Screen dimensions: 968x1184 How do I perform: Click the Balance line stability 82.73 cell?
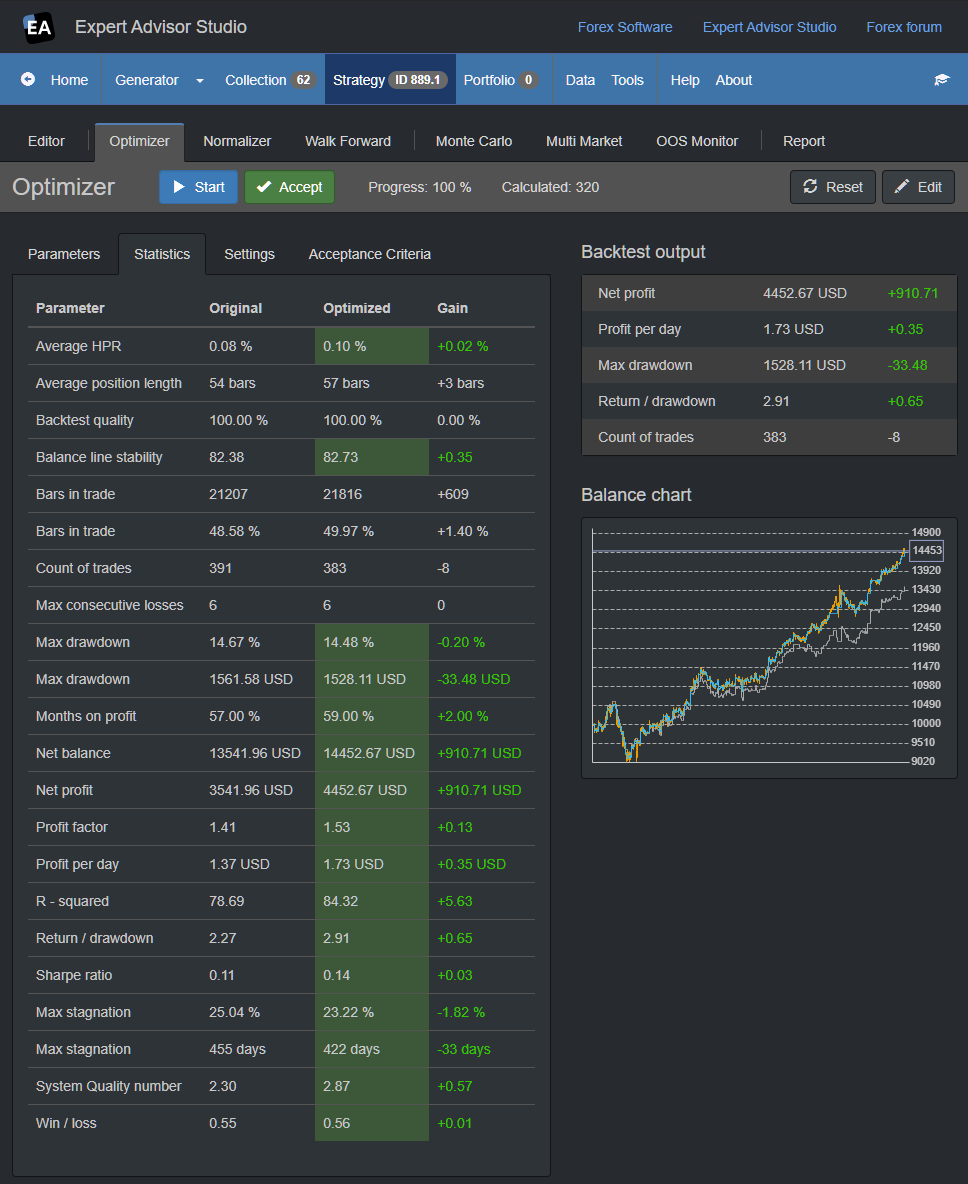tap(371, 457)
